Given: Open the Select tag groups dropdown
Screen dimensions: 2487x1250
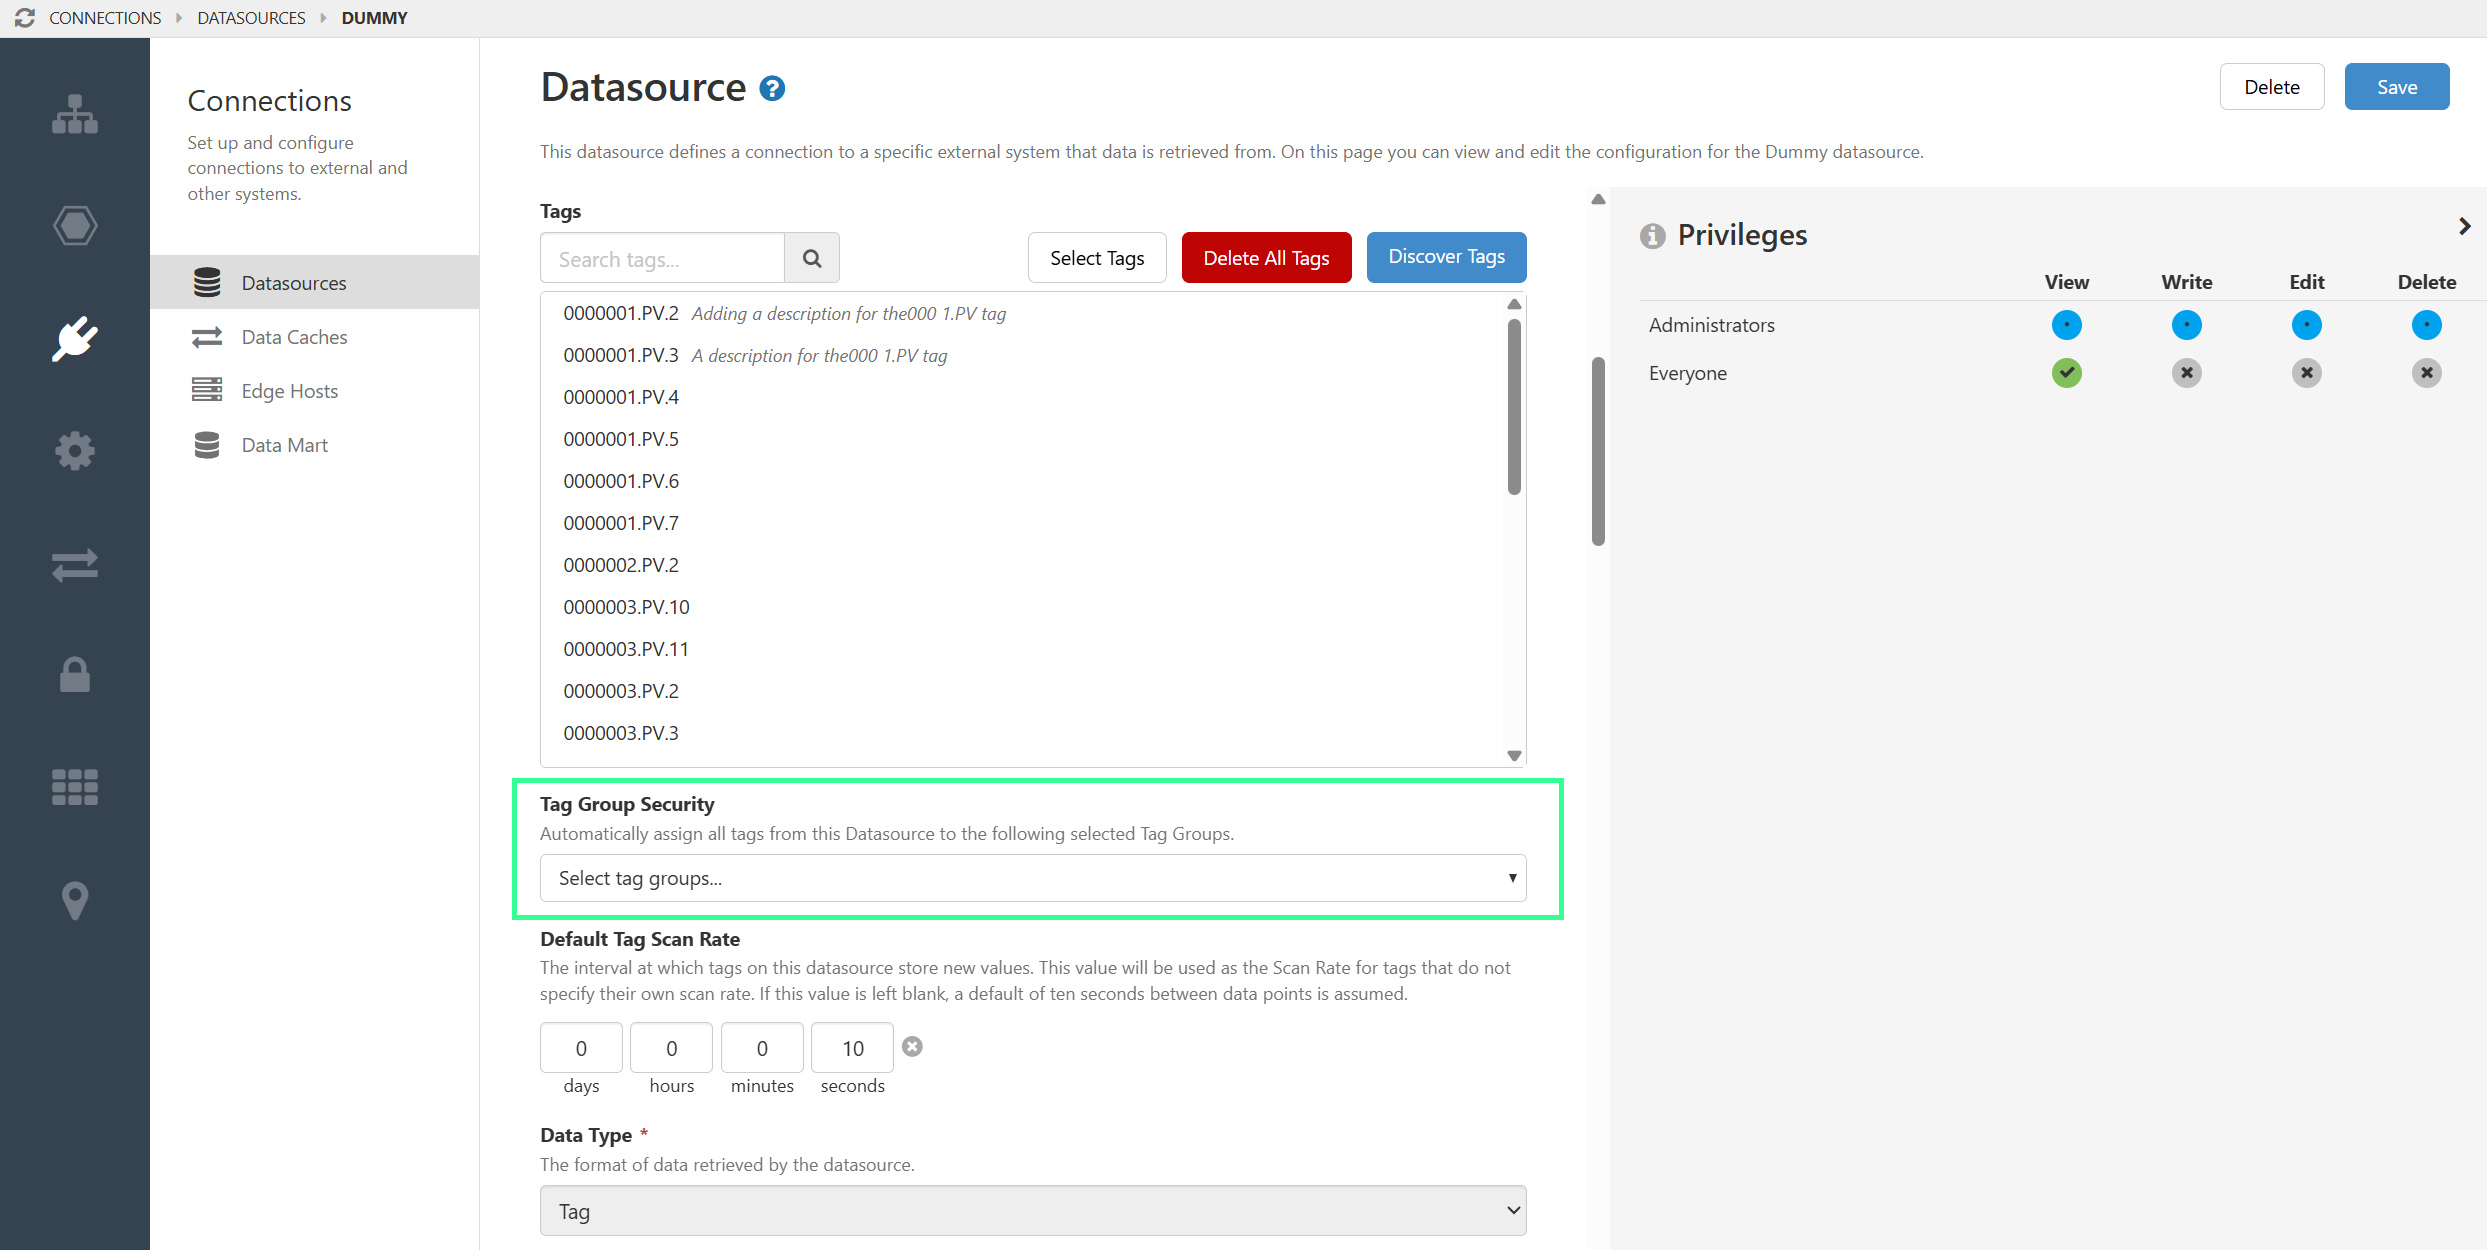Looking at the screenshot, I should click(x=1032, y=877).
